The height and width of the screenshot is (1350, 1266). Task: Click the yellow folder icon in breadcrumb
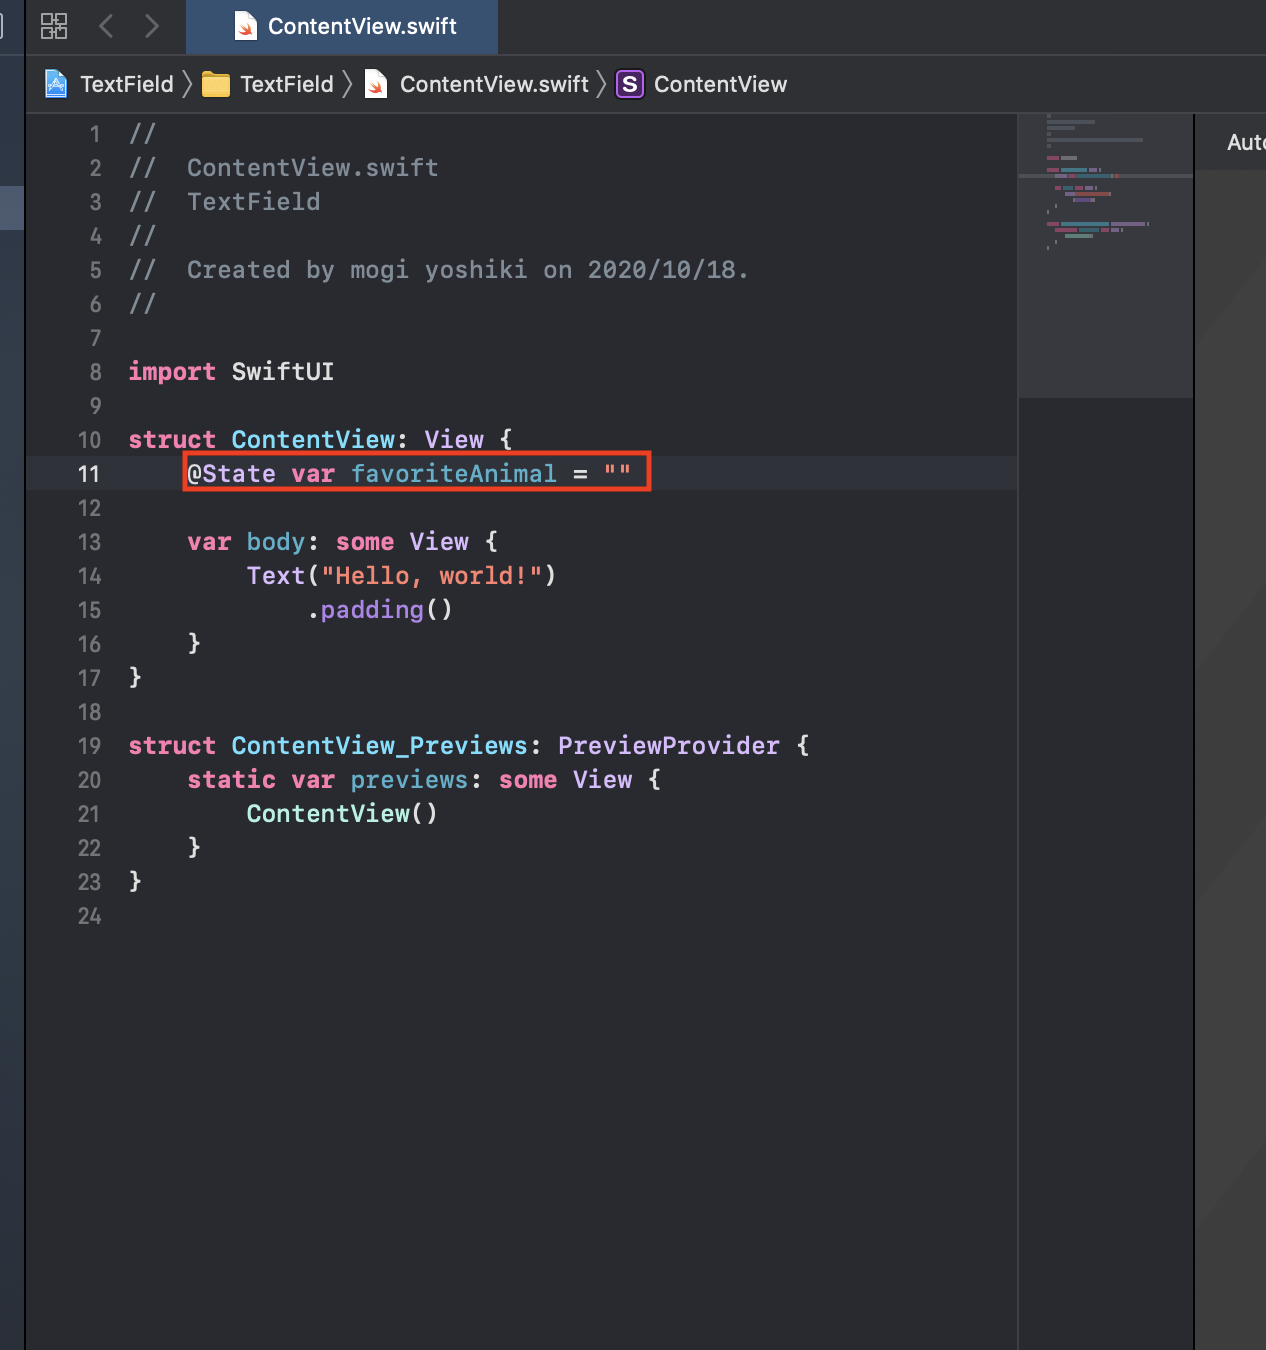tap(216, 85)
